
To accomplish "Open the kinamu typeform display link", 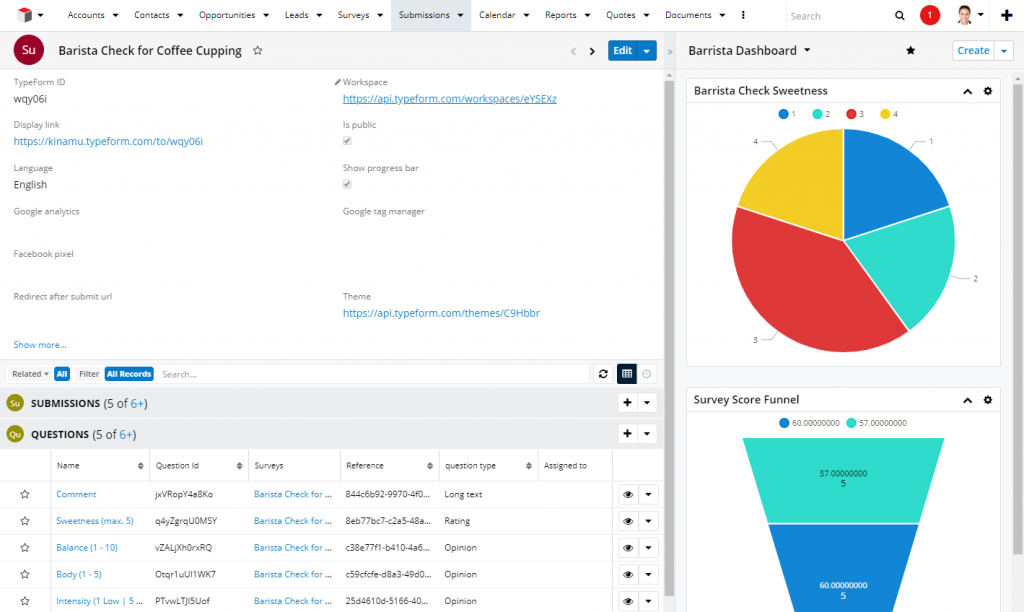I will tap(108, 141).
